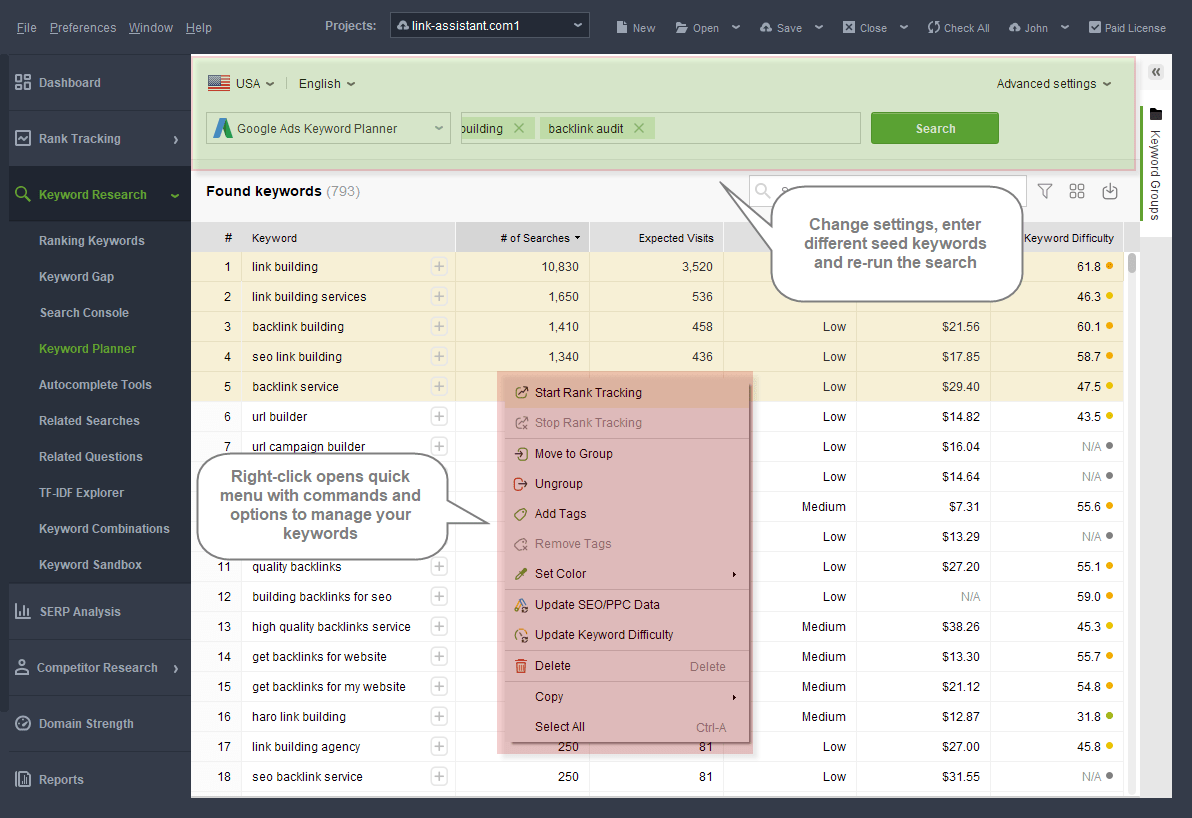Open Keyword Sandbox in sidebar
Viewport: 1192px width, 818px height.
pos(90,565)
